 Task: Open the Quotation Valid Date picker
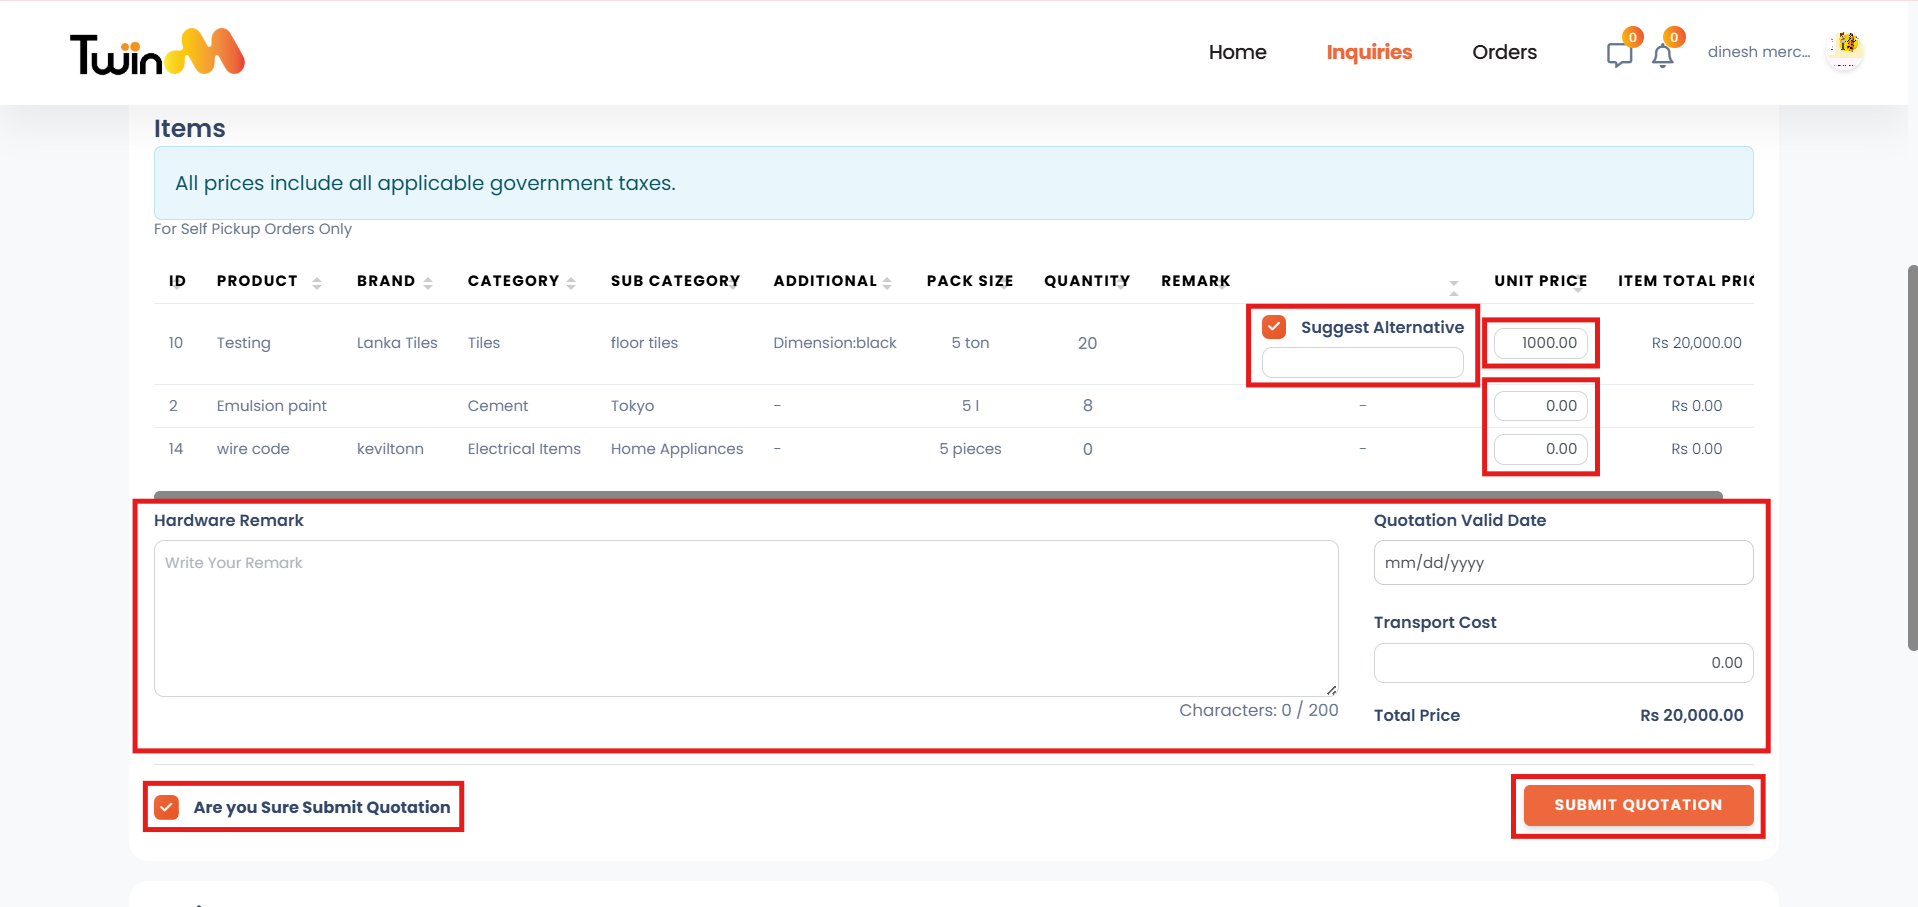[1562, 563]
